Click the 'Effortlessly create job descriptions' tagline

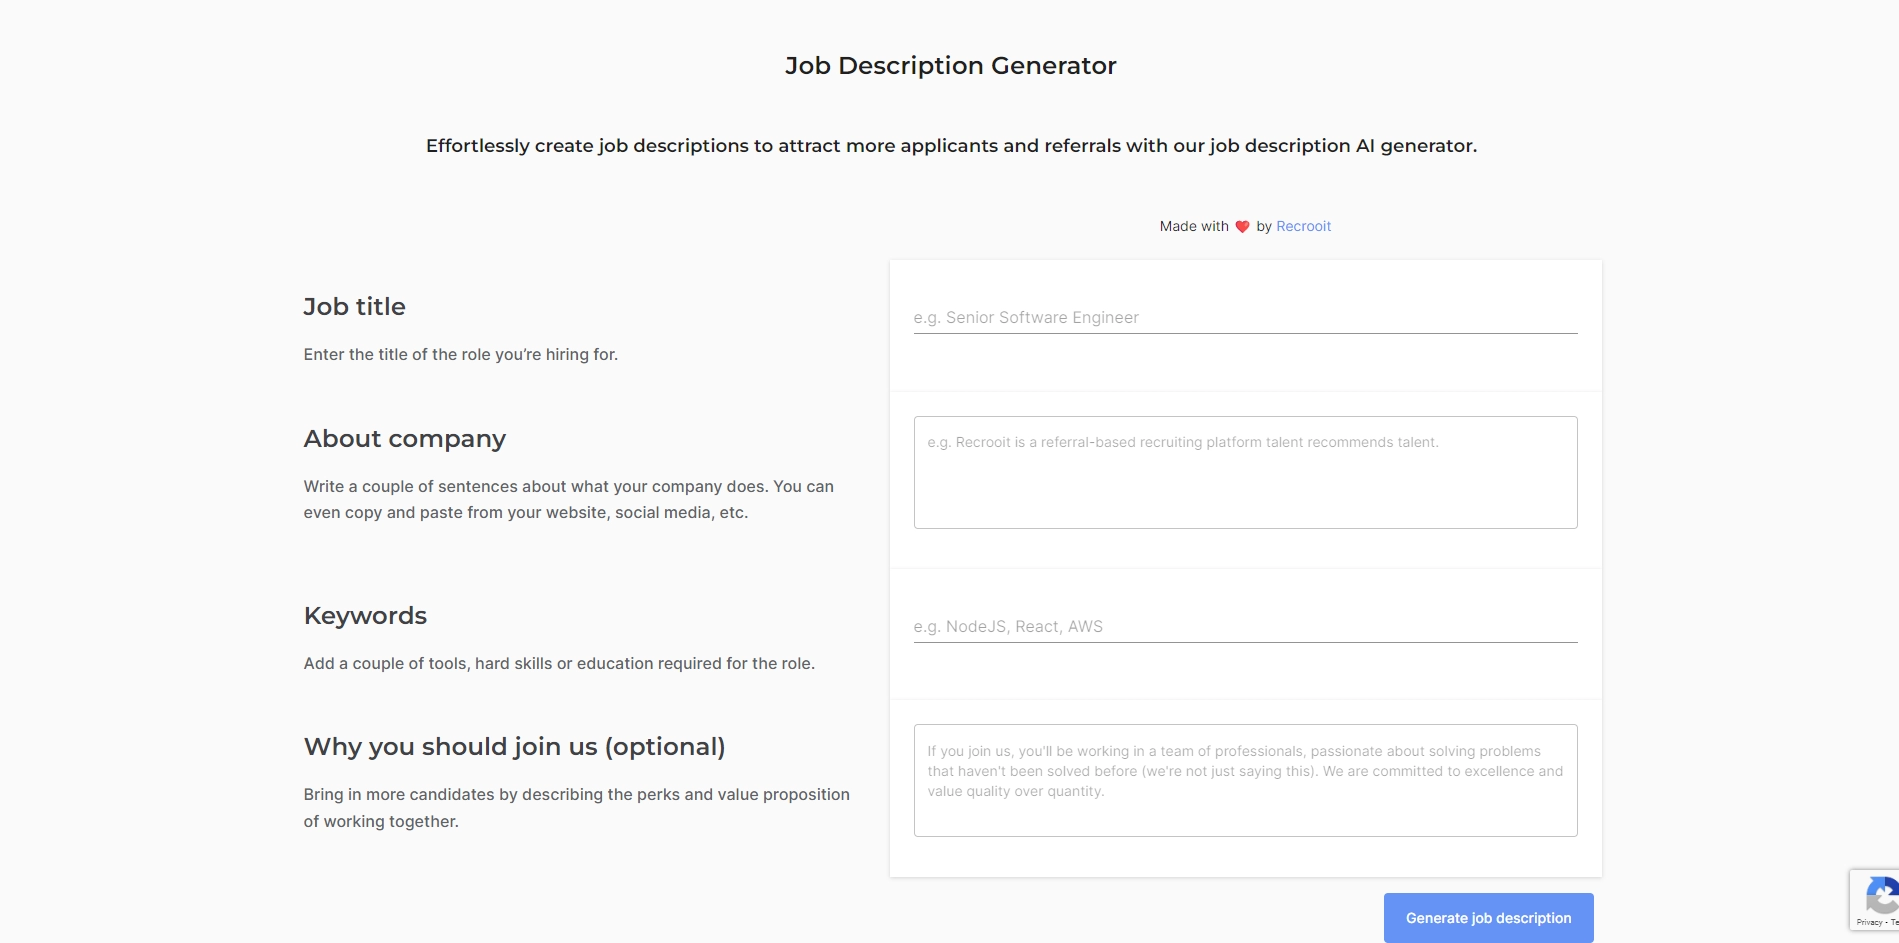point(950,146)
